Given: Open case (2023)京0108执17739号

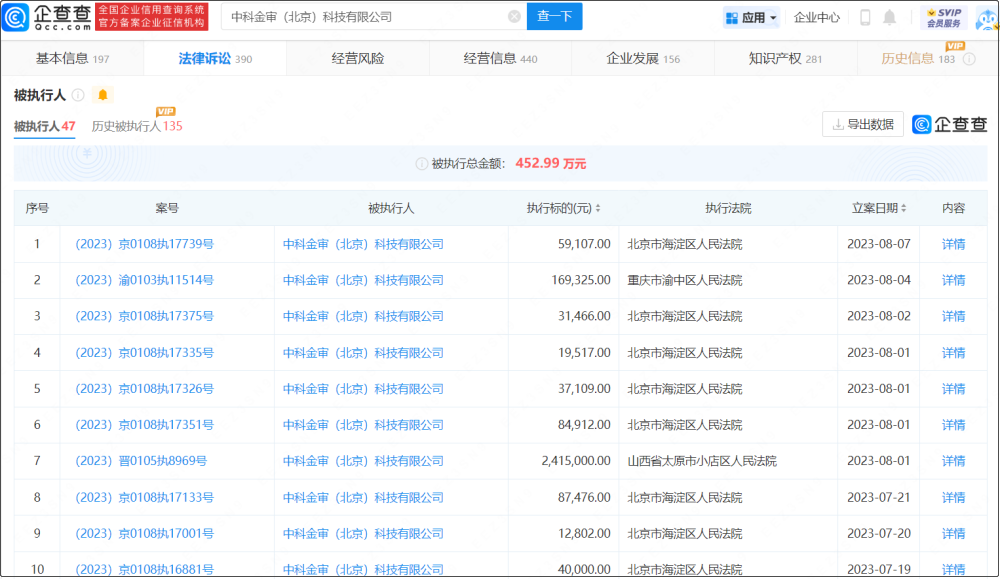Looking at the screenshot, I should tap(144, 244).
